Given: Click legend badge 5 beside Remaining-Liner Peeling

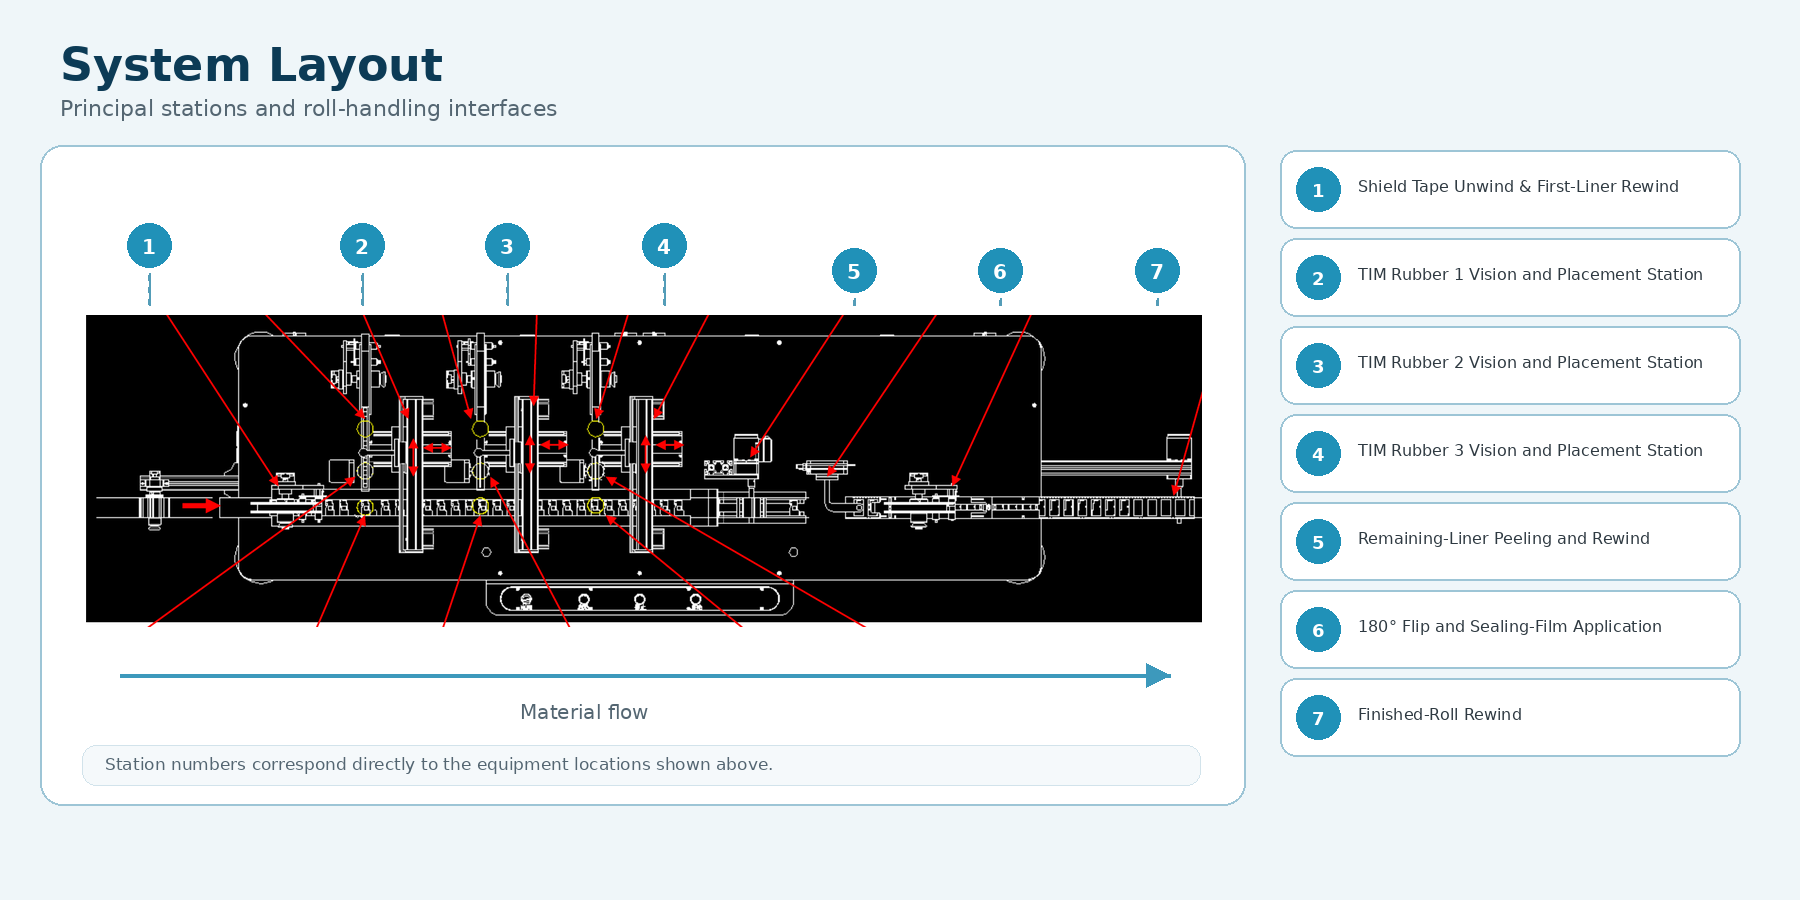Looking at the screenshot, I should pos(1318,542).
